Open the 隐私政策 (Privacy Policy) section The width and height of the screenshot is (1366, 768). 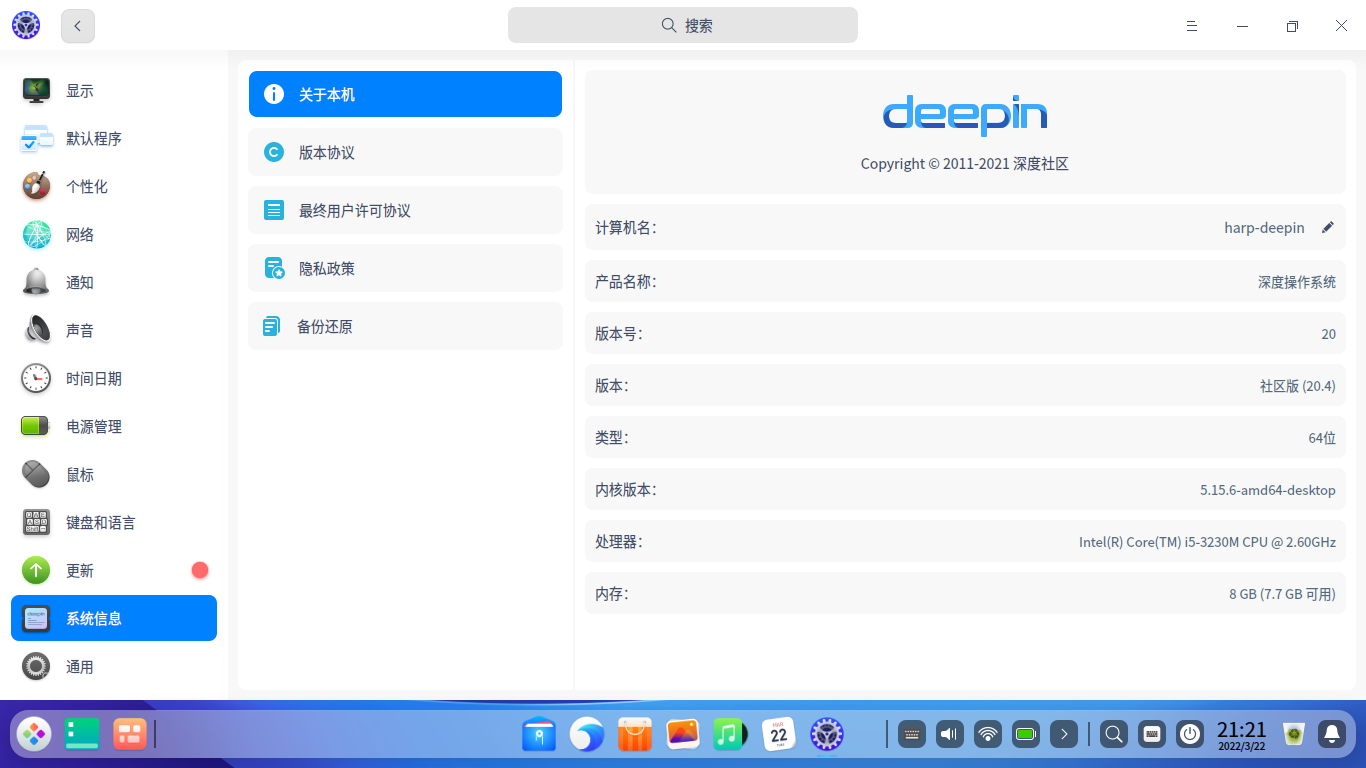point(405,268)
